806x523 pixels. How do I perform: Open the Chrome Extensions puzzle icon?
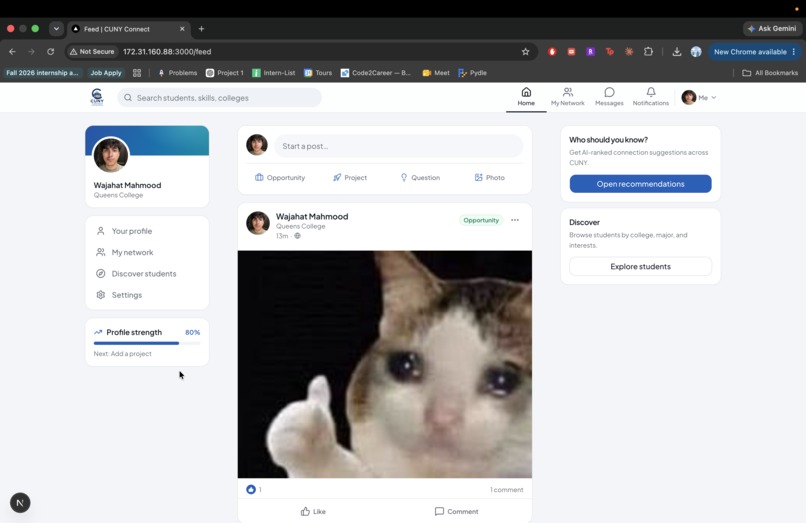pos(648,51)
